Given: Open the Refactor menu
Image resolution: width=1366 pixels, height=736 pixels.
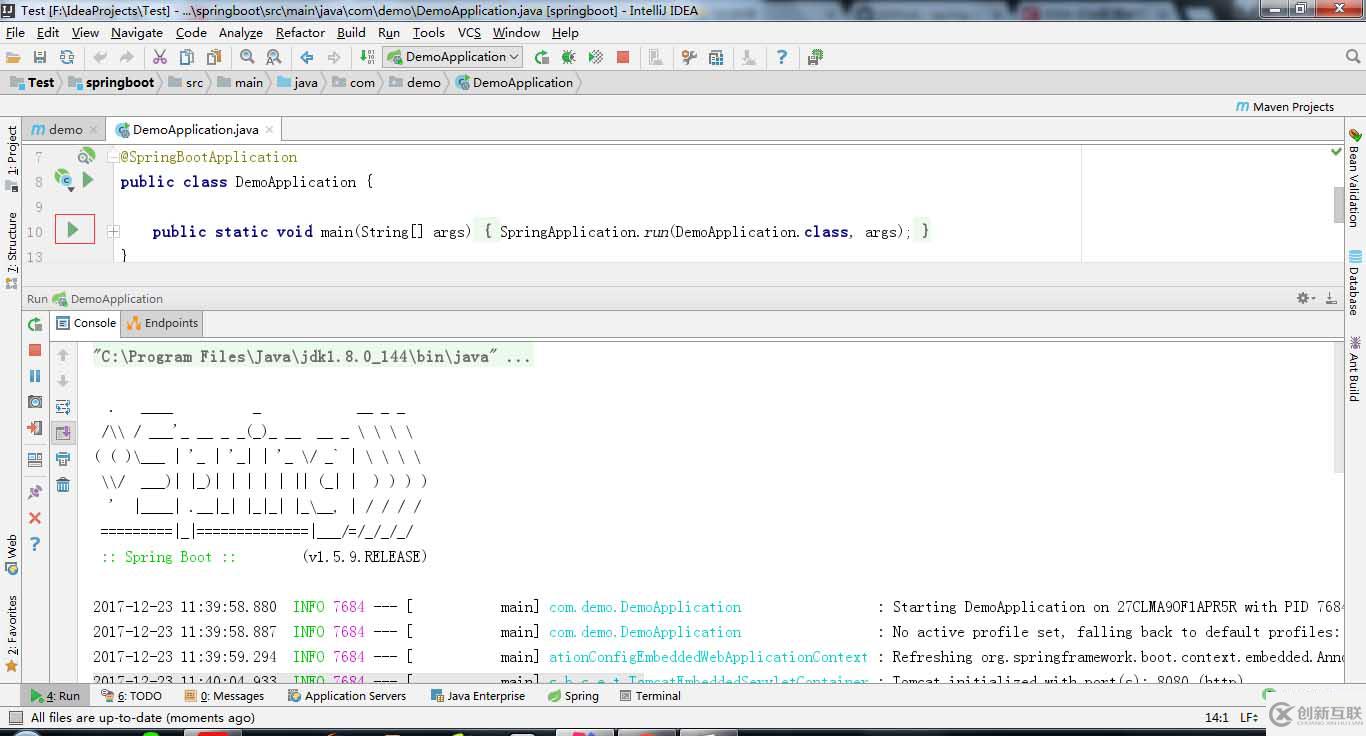Looking at the screenshot, I should (x=300, y=32).
